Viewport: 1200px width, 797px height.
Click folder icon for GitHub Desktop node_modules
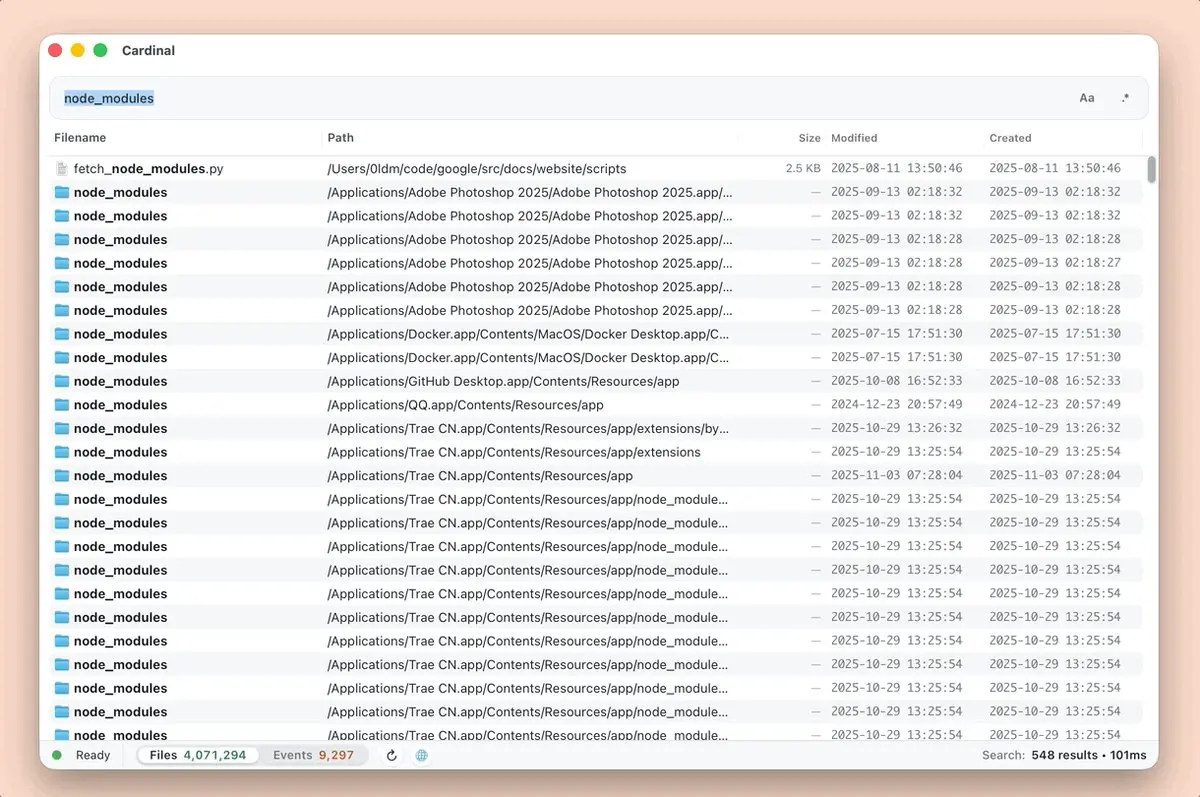tap(62, 381)
